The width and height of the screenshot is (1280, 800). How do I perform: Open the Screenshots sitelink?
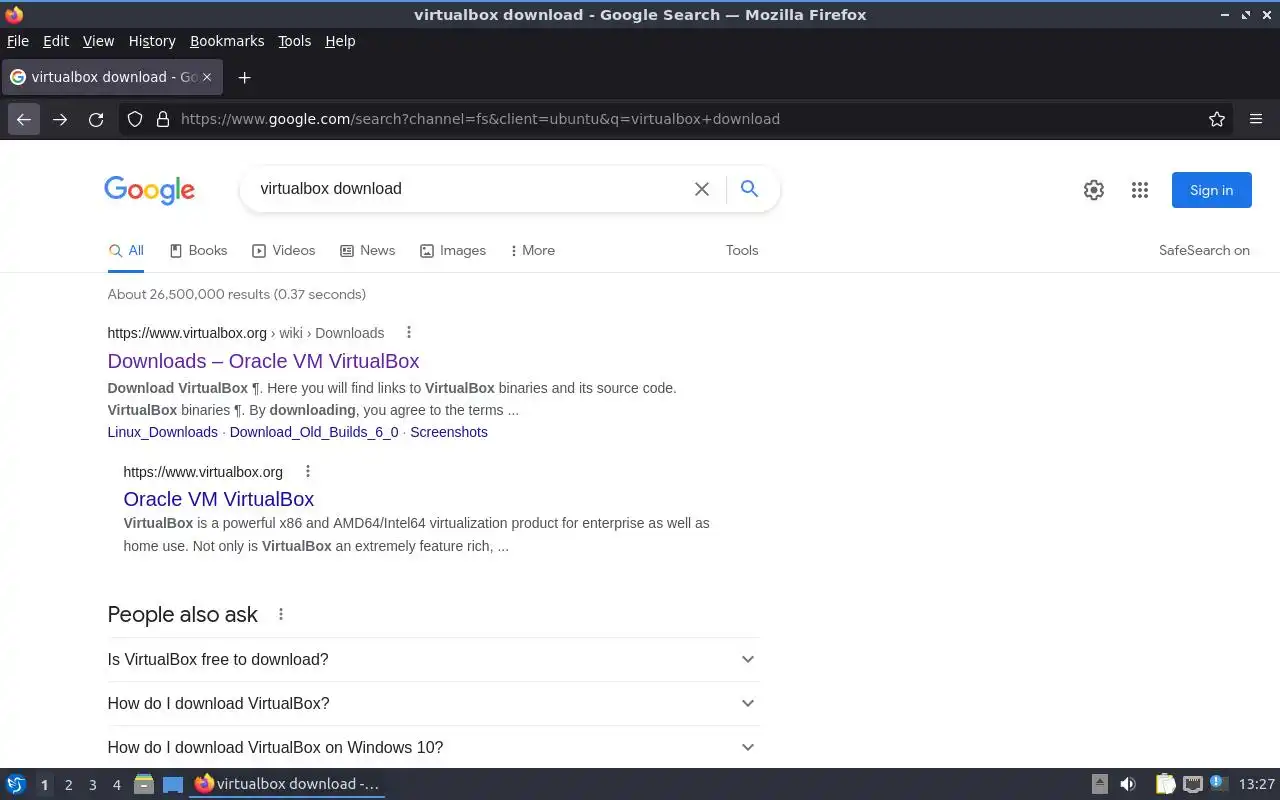(x=449, y=432)
